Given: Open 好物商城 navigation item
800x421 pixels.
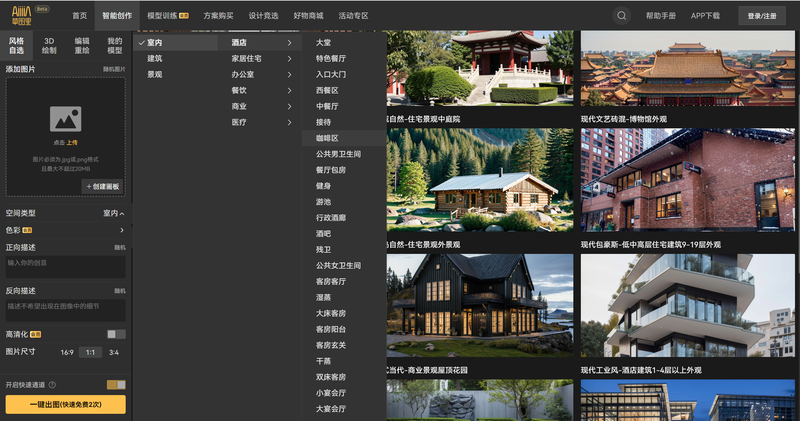Looking at the screenshot, I should (x=308, y=16).
